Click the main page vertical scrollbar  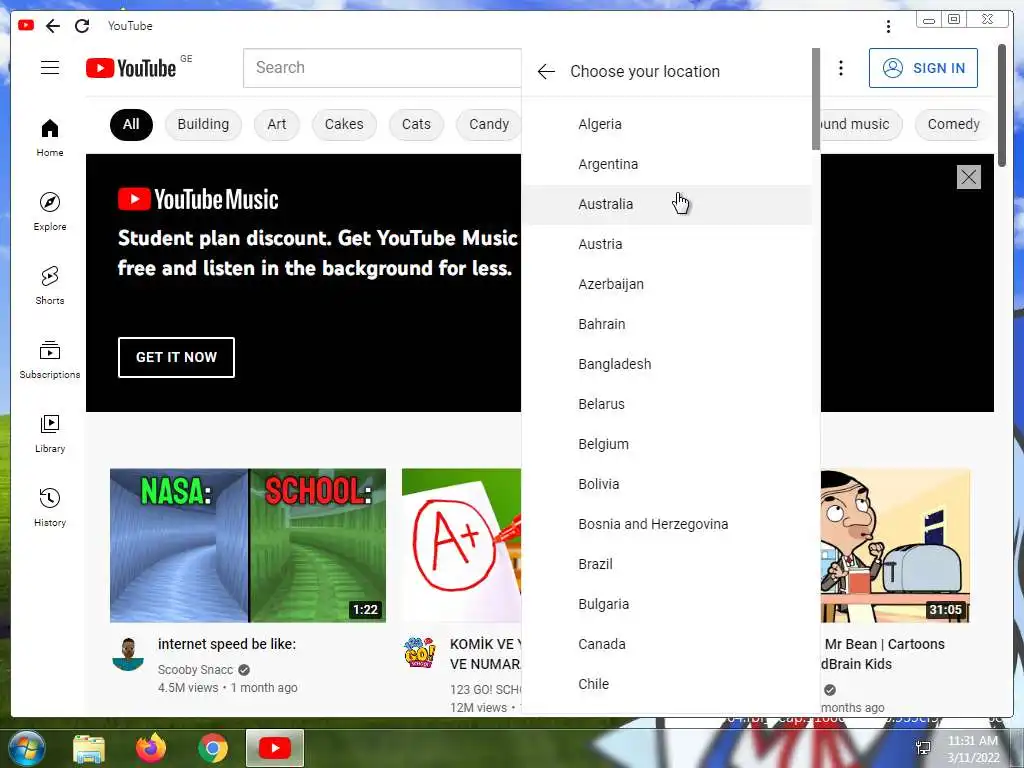point(1002,104)
